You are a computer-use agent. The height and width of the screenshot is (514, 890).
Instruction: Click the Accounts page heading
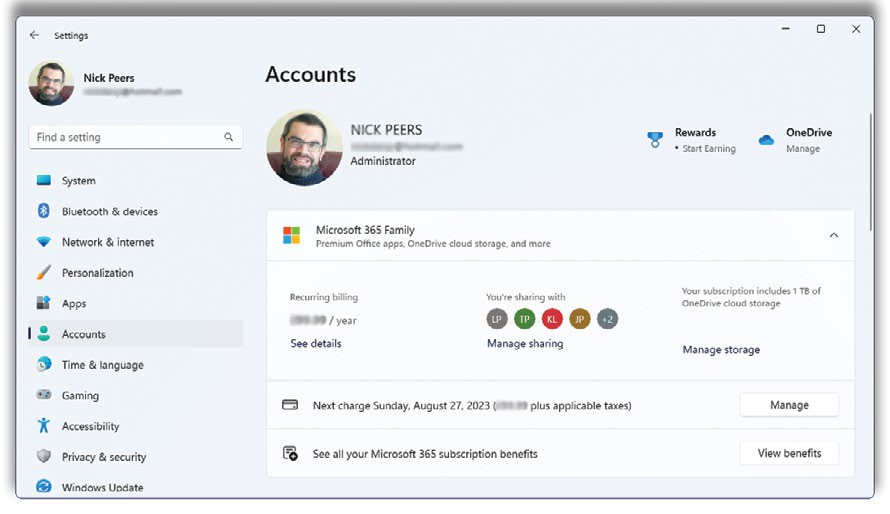[x=310, y=74]
